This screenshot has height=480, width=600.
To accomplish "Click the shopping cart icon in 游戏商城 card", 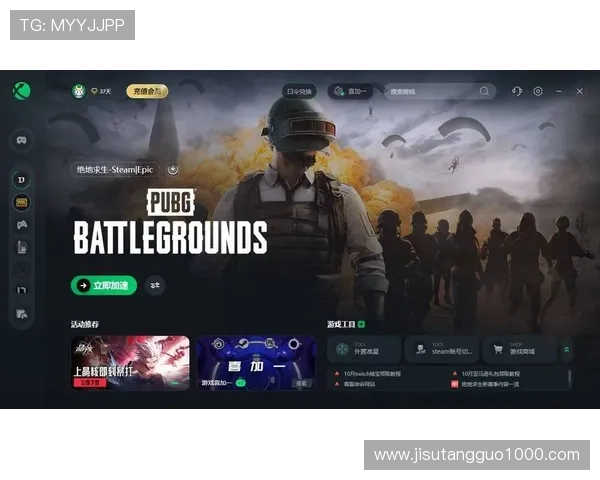I will coord(498,349).
